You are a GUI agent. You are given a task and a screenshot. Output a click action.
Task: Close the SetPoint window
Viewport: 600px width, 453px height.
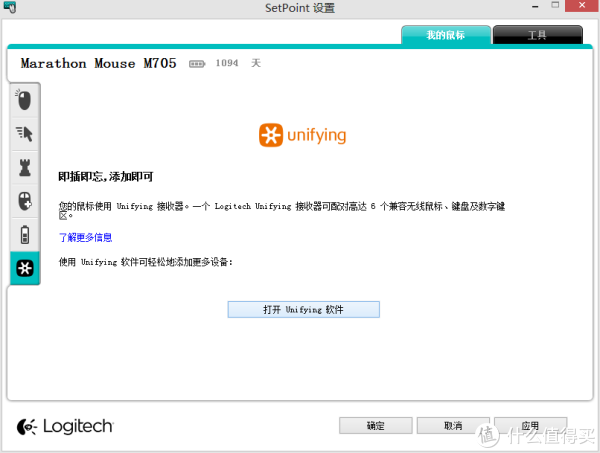[582, 5]
